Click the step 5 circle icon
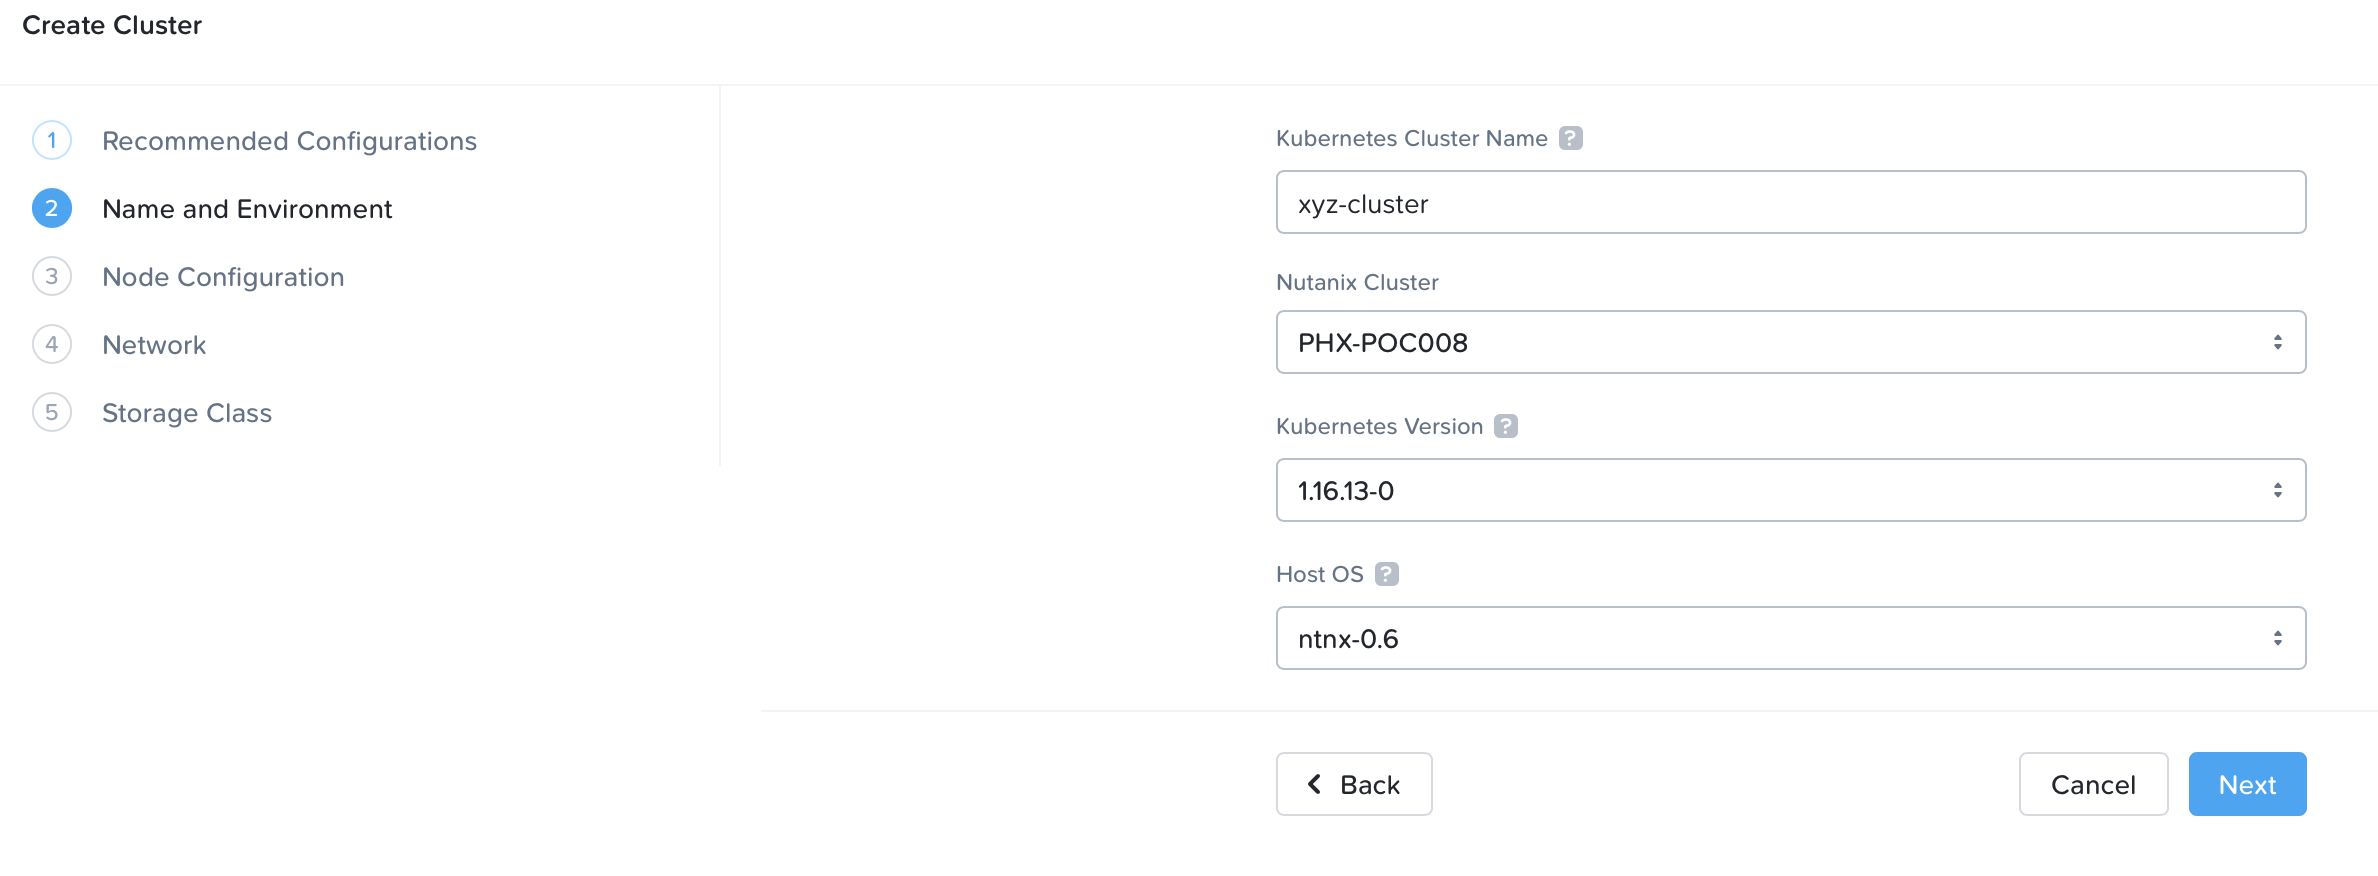The height and width of the screenshot is (876, 2378). click(52, 413)
